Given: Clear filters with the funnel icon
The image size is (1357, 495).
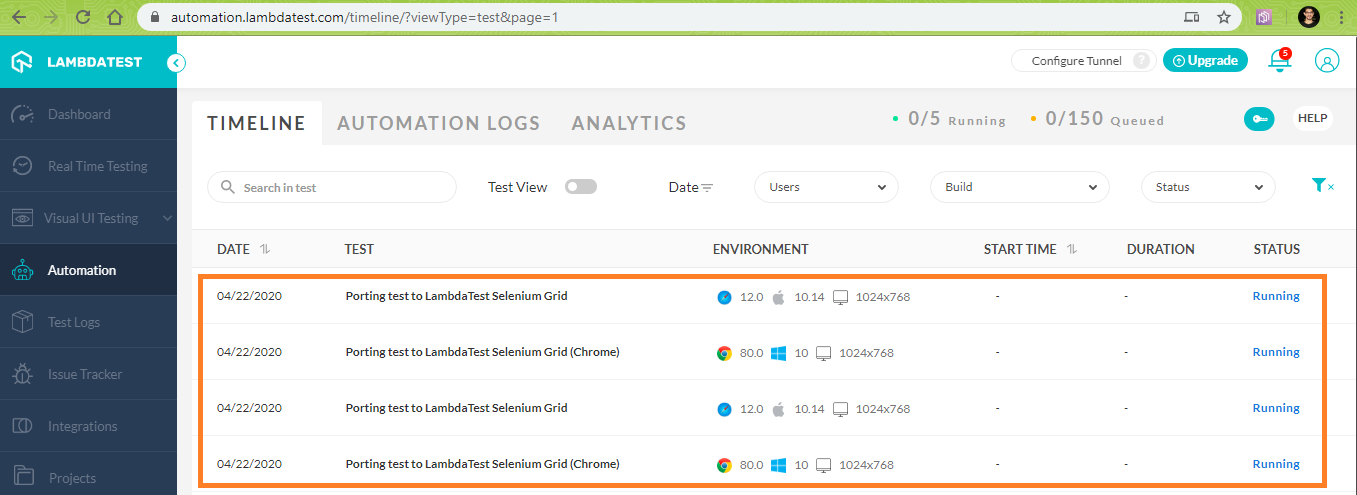Looking at the screenshot, I should (x=1321, y=186).
